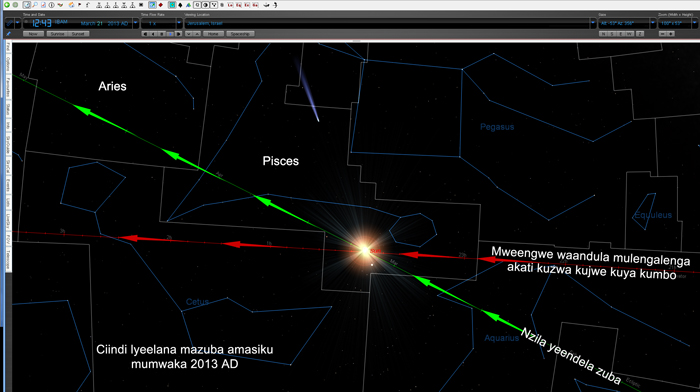Viewport: 700px width, 392px height.
Task: Open the Status side tab
Action: 8,110
